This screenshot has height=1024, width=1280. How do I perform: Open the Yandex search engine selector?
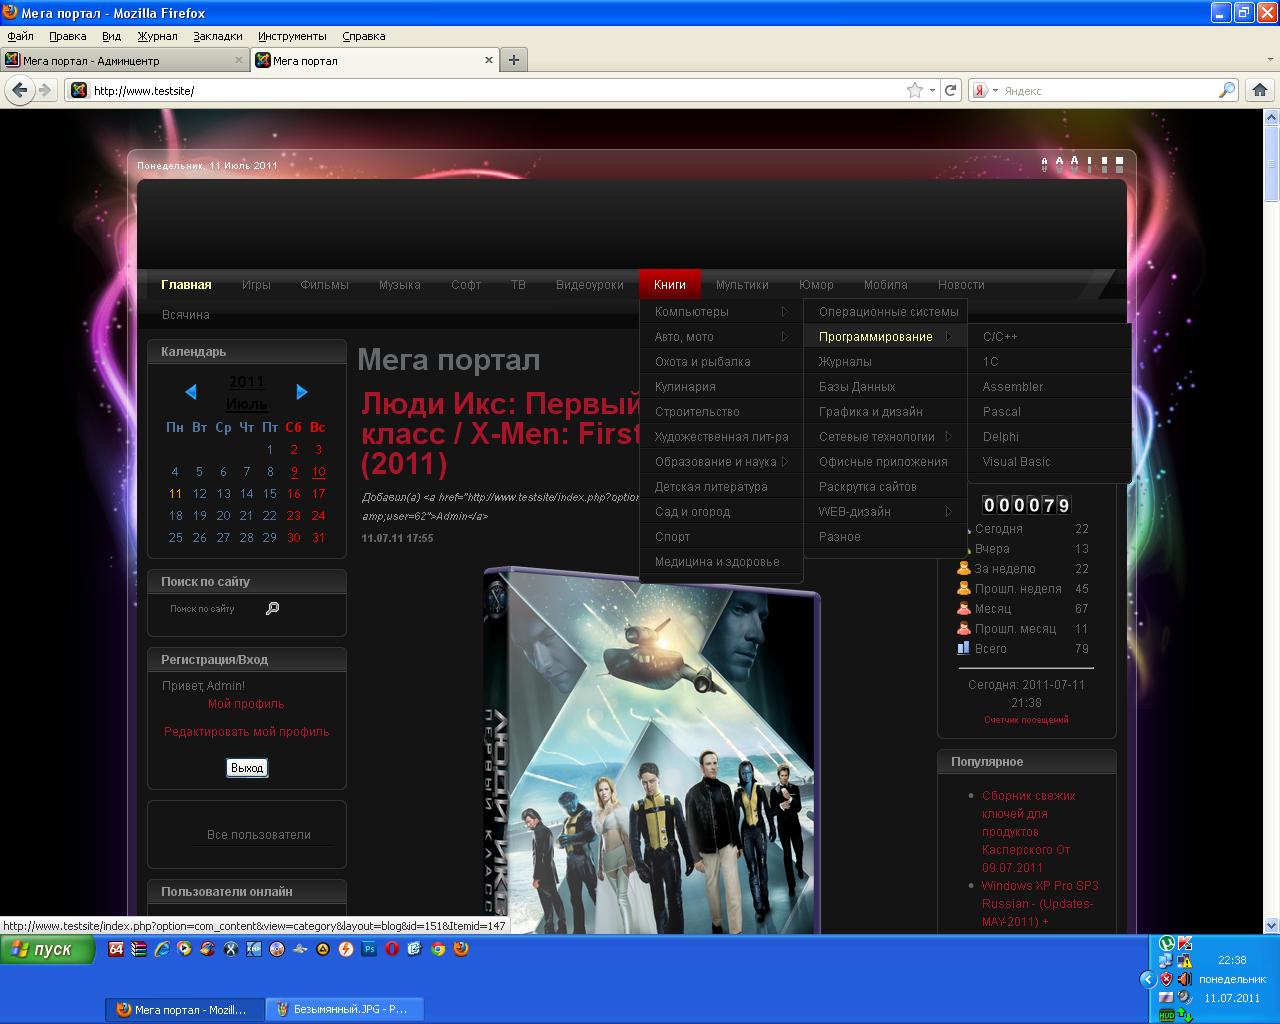[x=984, y=90]
